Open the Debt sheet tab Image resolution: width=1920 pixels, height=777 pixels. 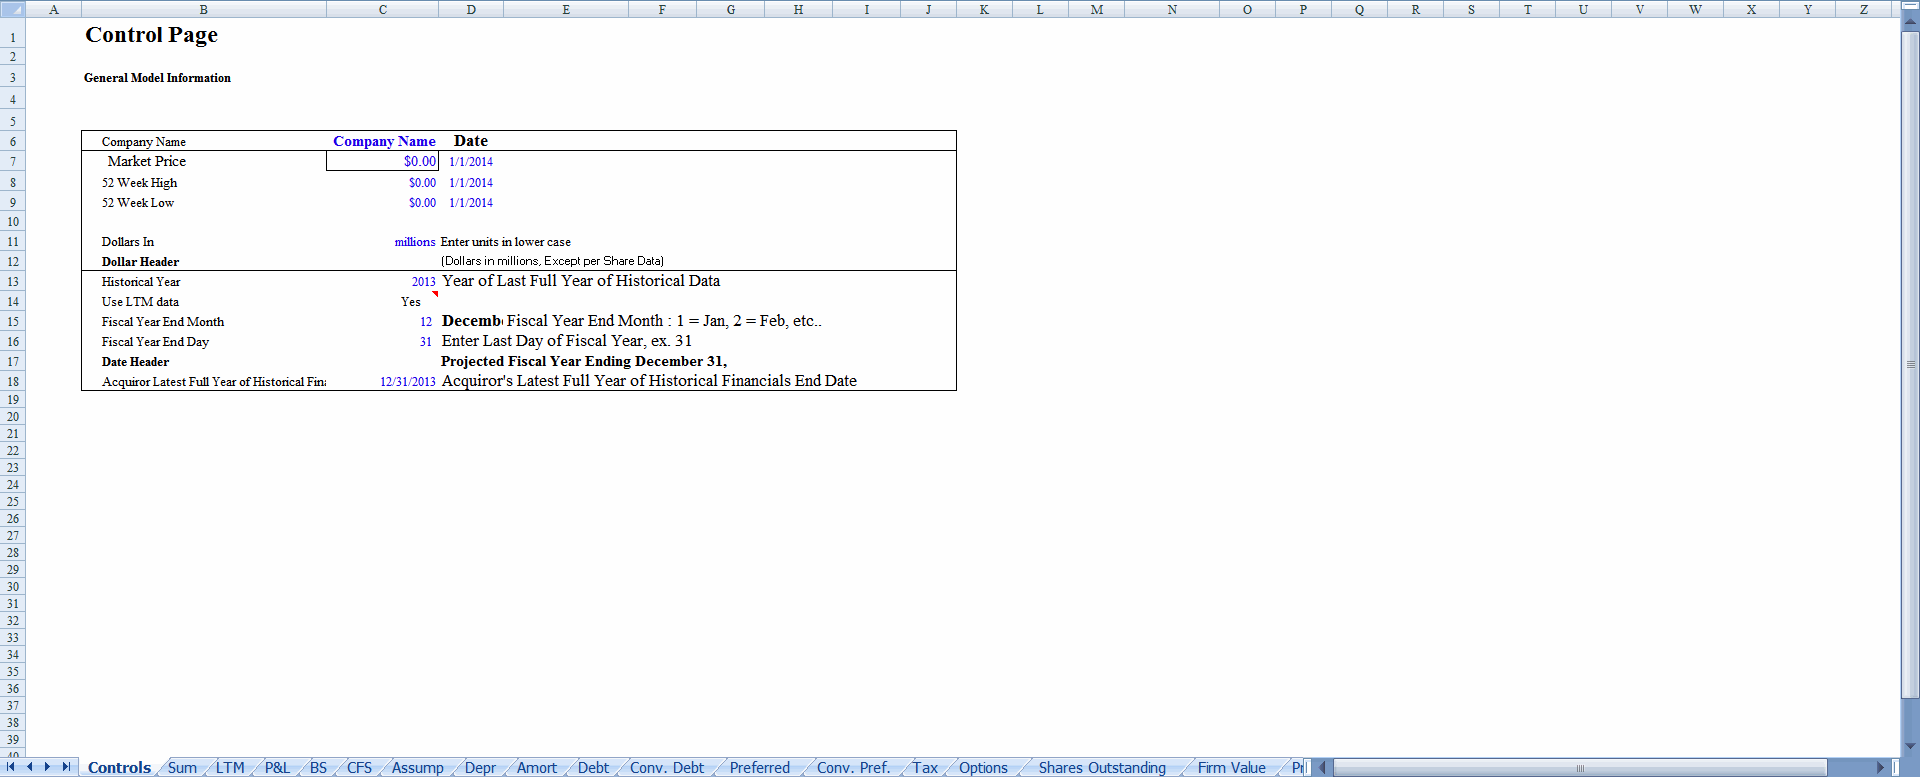click(x=593, y=768)
